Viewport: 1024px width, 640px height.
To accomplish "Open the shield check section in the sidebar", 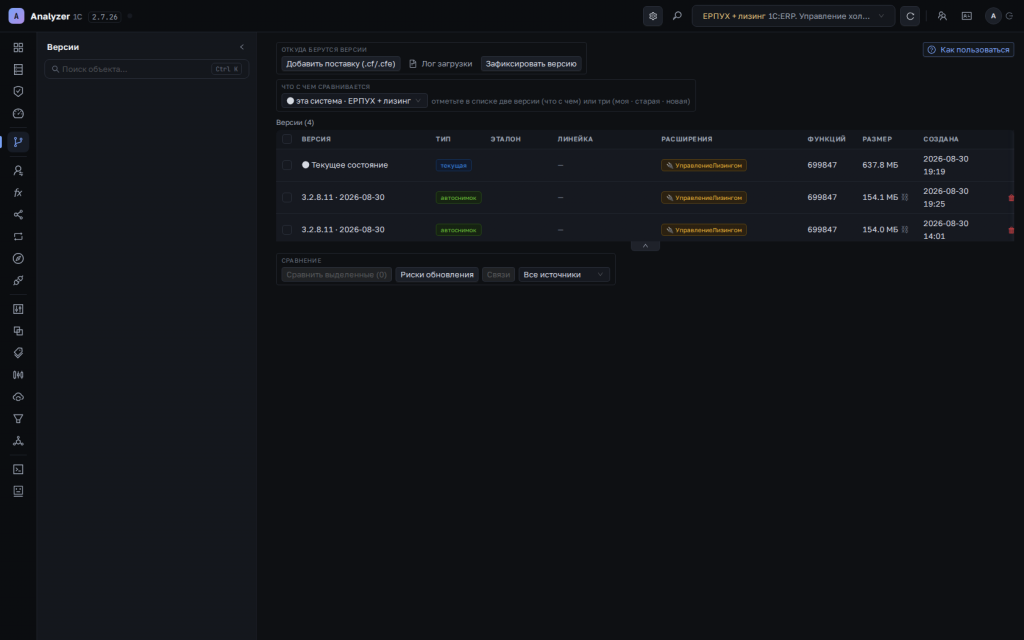I will 18,91.
